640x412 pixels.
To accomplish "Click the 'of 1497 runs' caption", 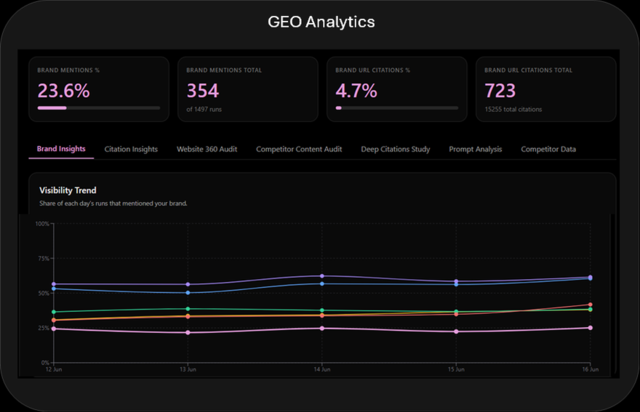I will [x=204, y=109].
